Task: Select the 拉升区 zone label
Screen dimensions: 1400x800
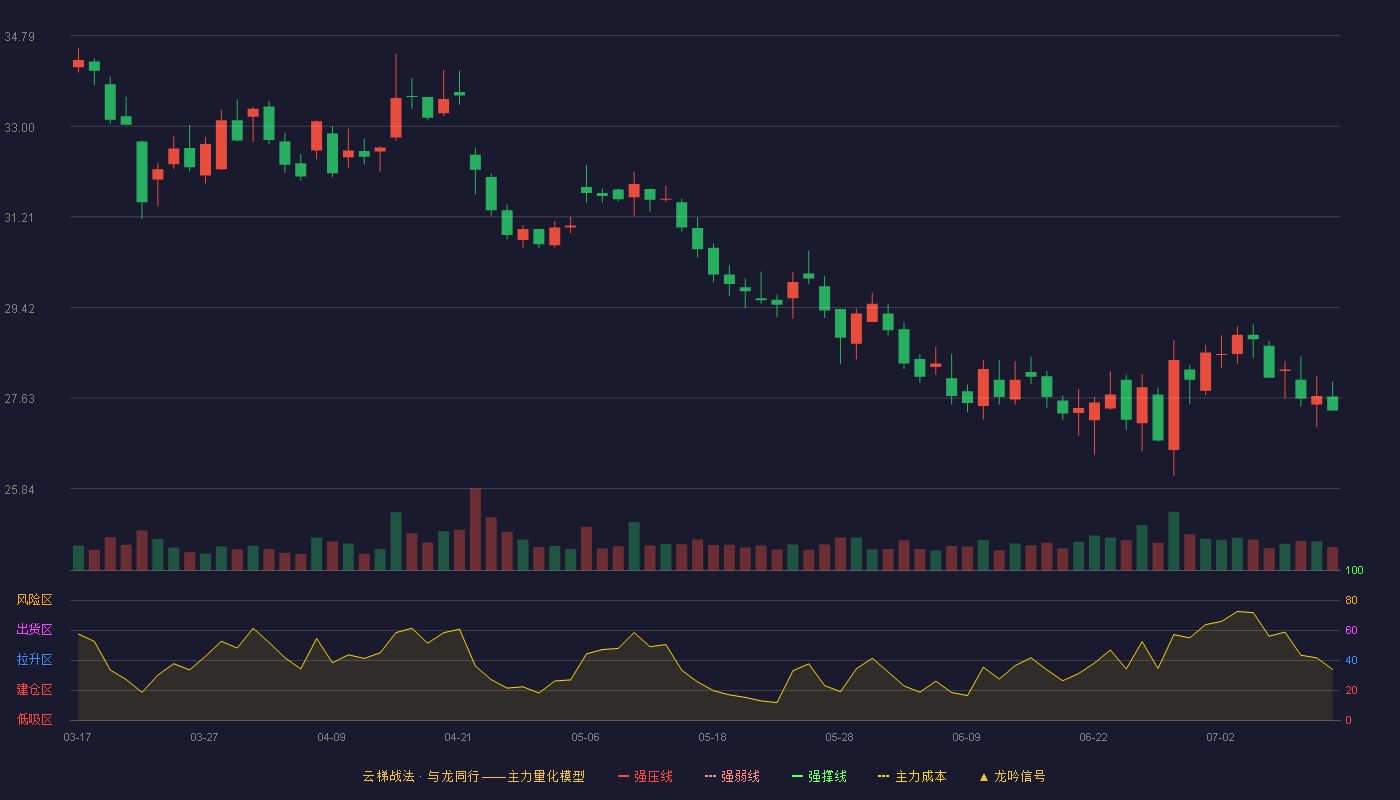Action: click(x=35, y=660)
